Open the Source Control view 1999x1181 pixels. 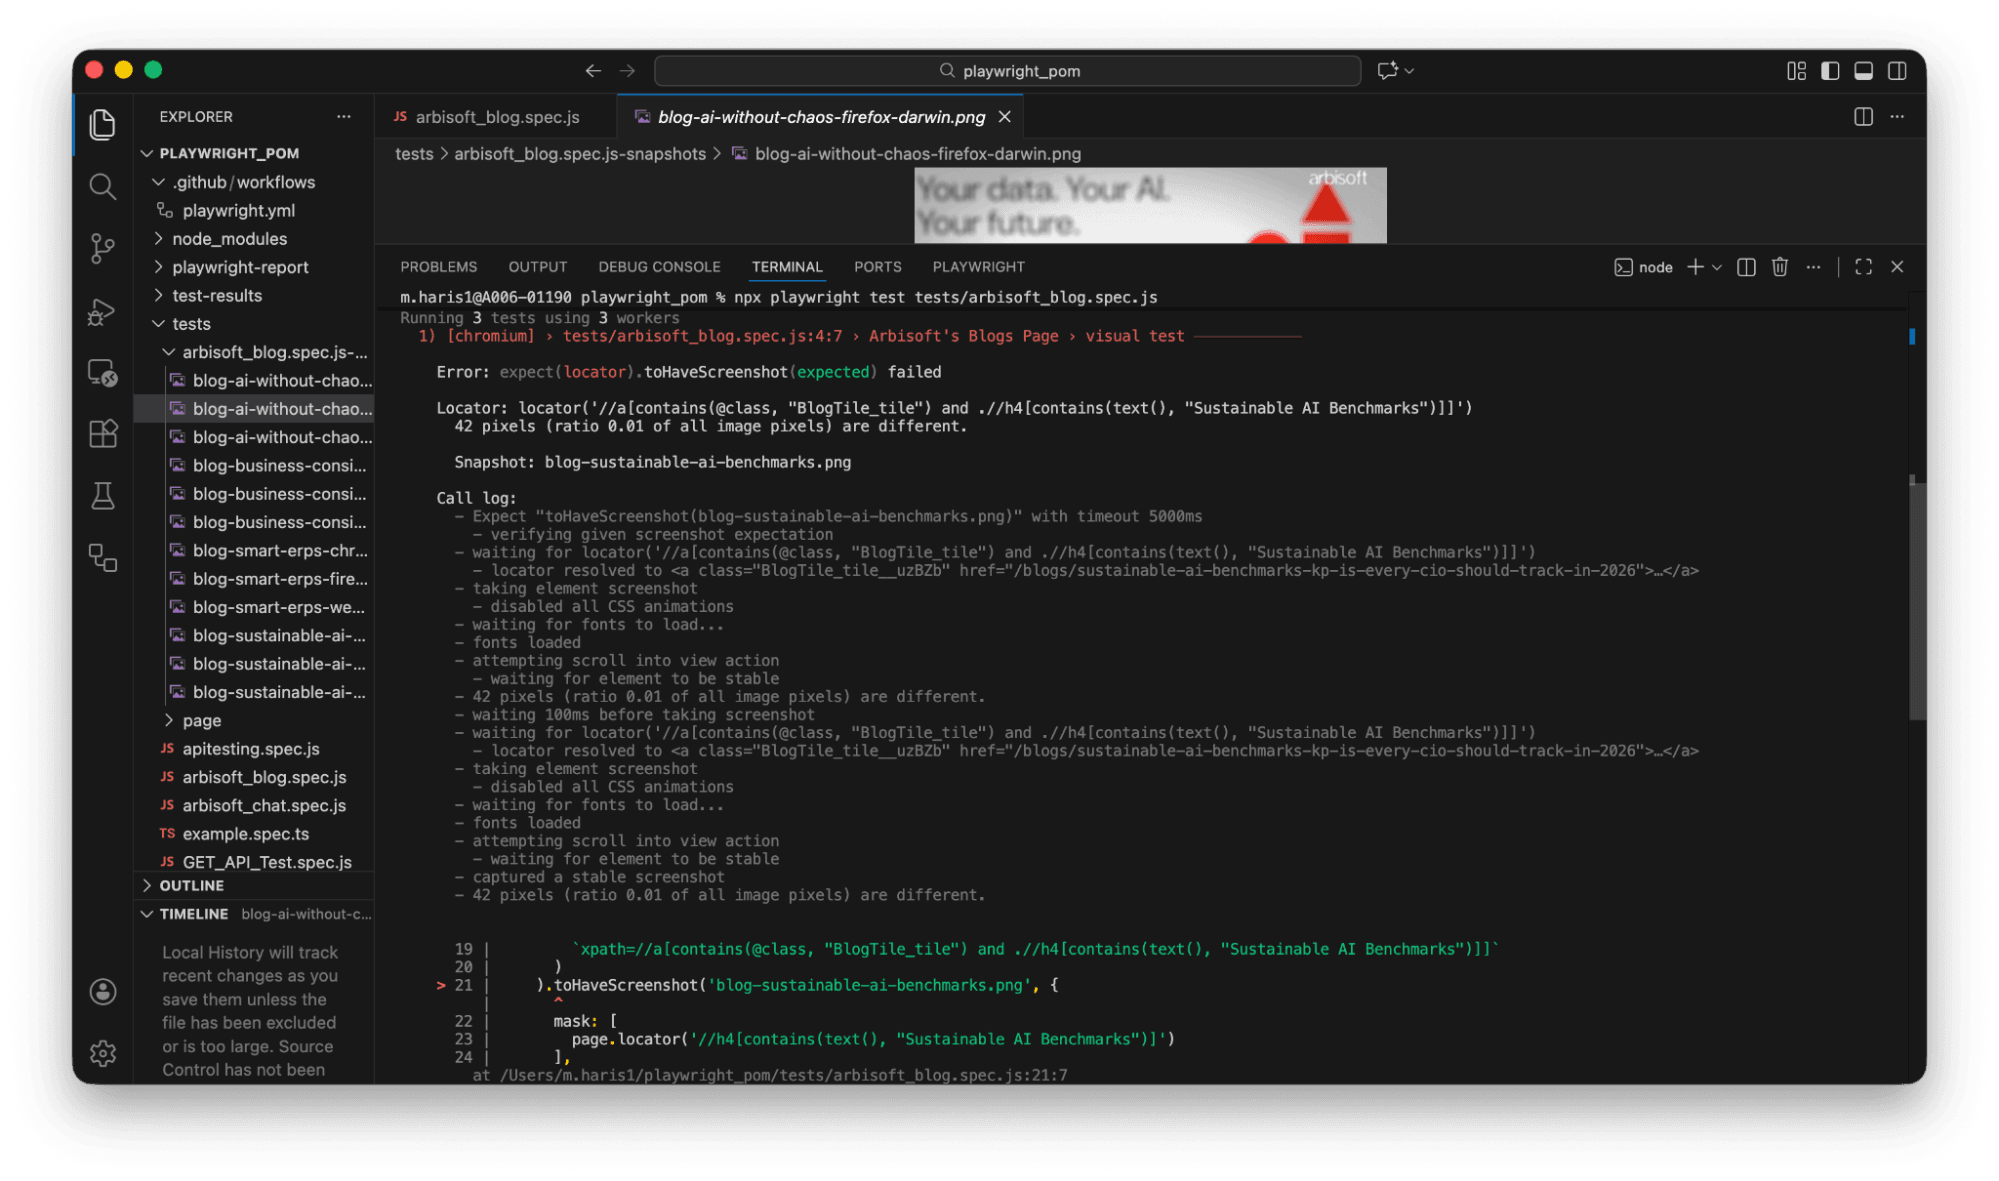pyautogui.click(x=102, y=248)
